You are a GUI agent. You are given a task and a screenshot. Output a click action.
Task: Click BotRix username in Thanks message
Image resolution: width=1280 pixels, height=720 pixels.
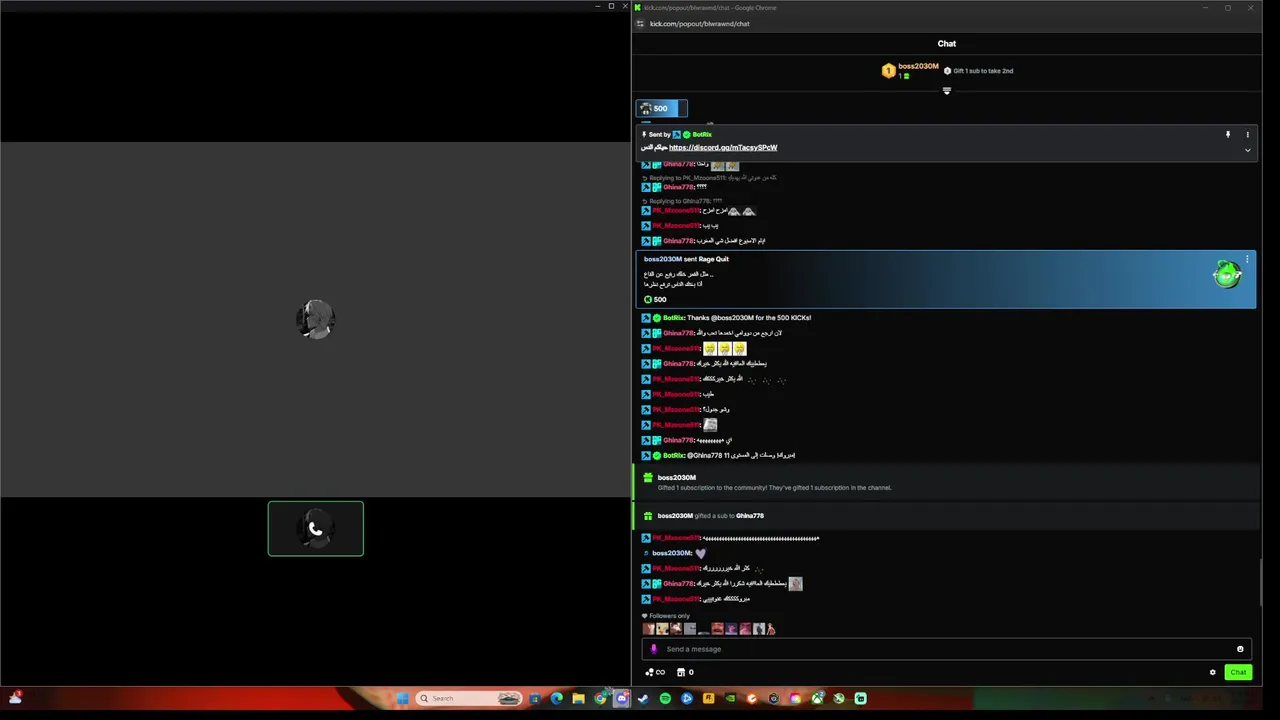[x=673, y=318]
